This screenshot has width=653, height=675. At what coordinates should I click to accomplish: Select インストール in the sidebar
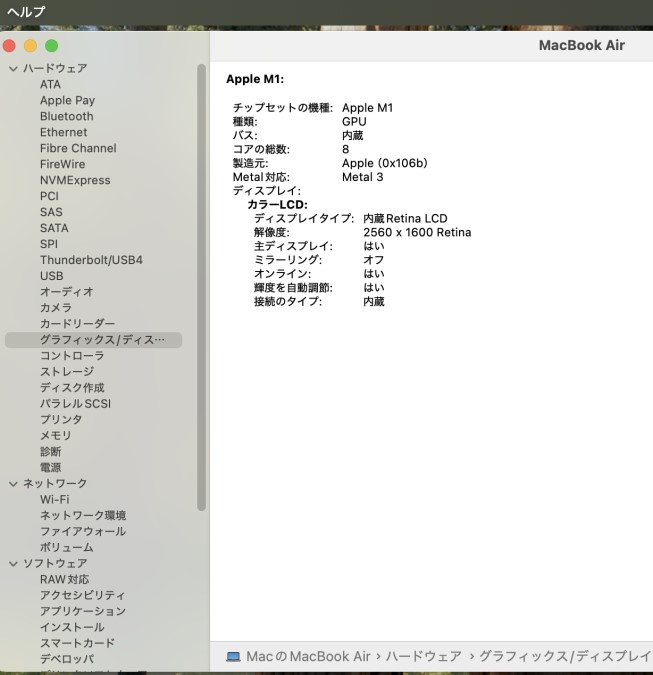[72, 627]
